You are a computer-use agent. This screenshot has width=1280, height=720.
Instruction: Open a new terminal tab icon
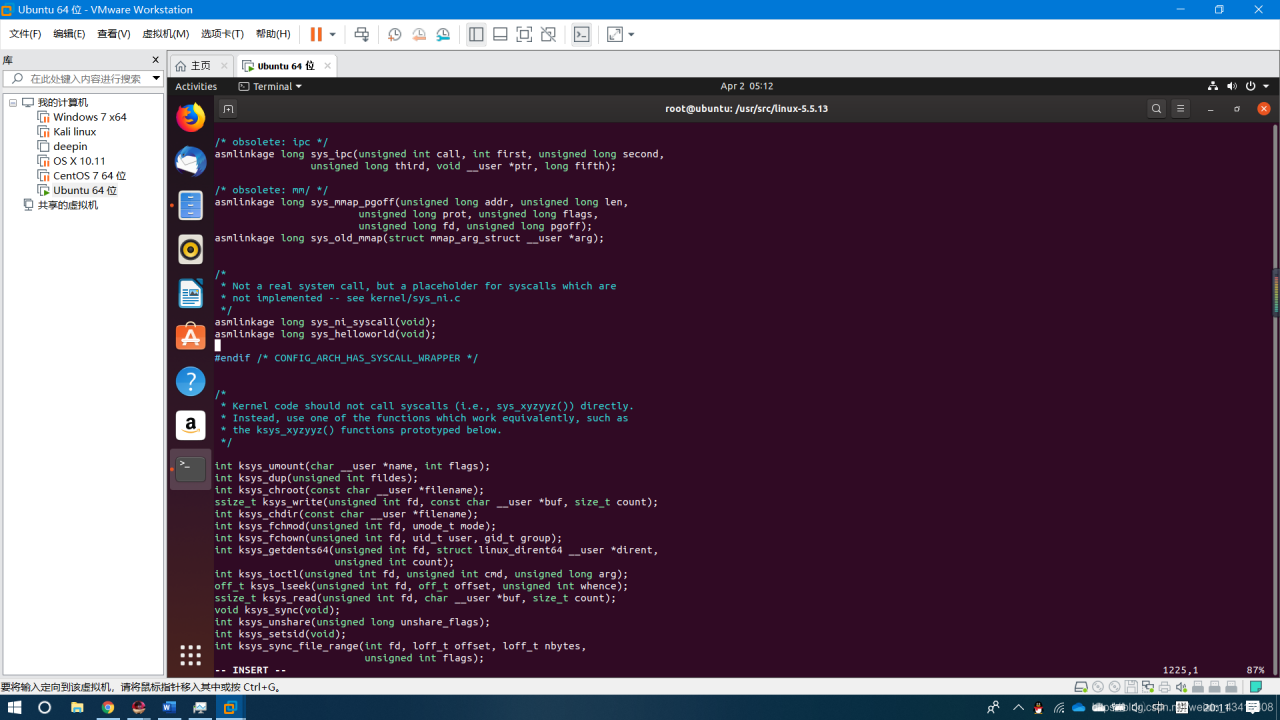228,109
